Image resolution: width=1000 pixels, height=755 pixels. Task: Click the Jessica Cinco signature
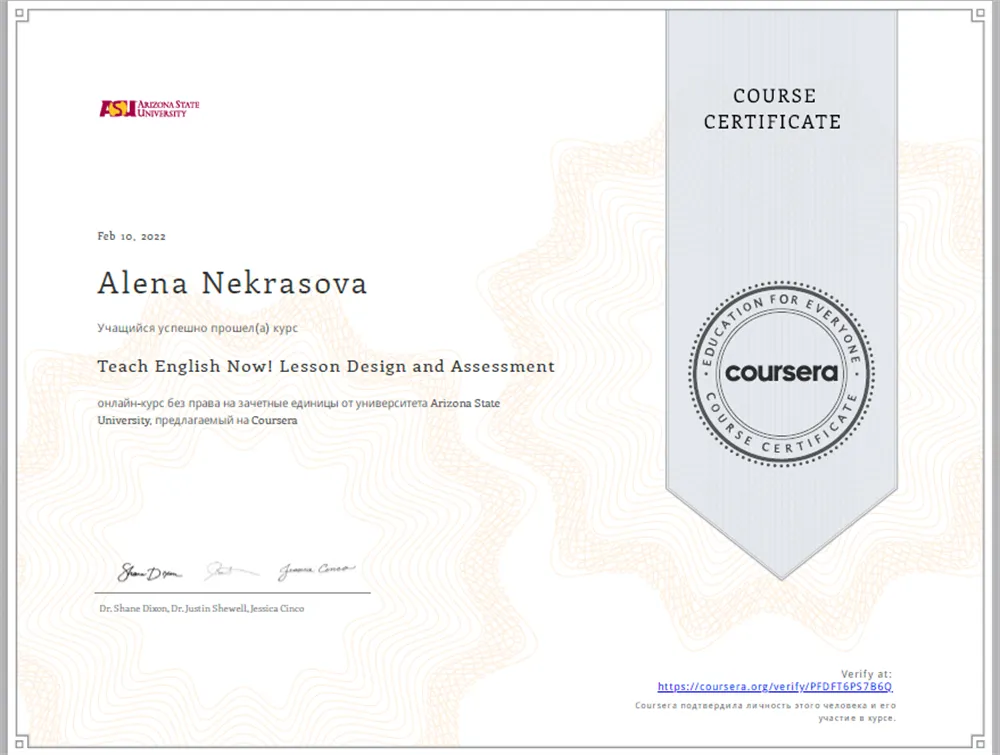tap(316, 571)
